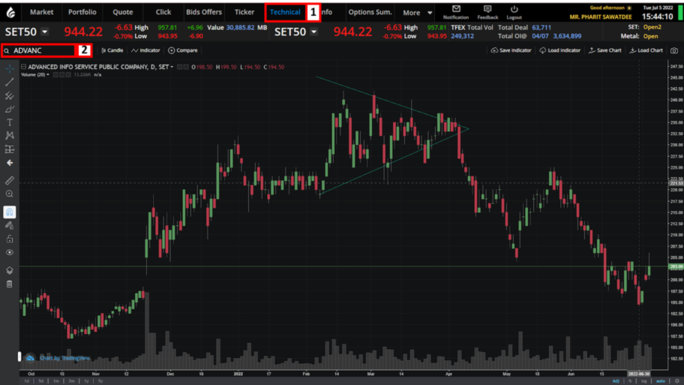The image size is (684, 385).
Task: Click Load Chart
Action: coord(646,51)
